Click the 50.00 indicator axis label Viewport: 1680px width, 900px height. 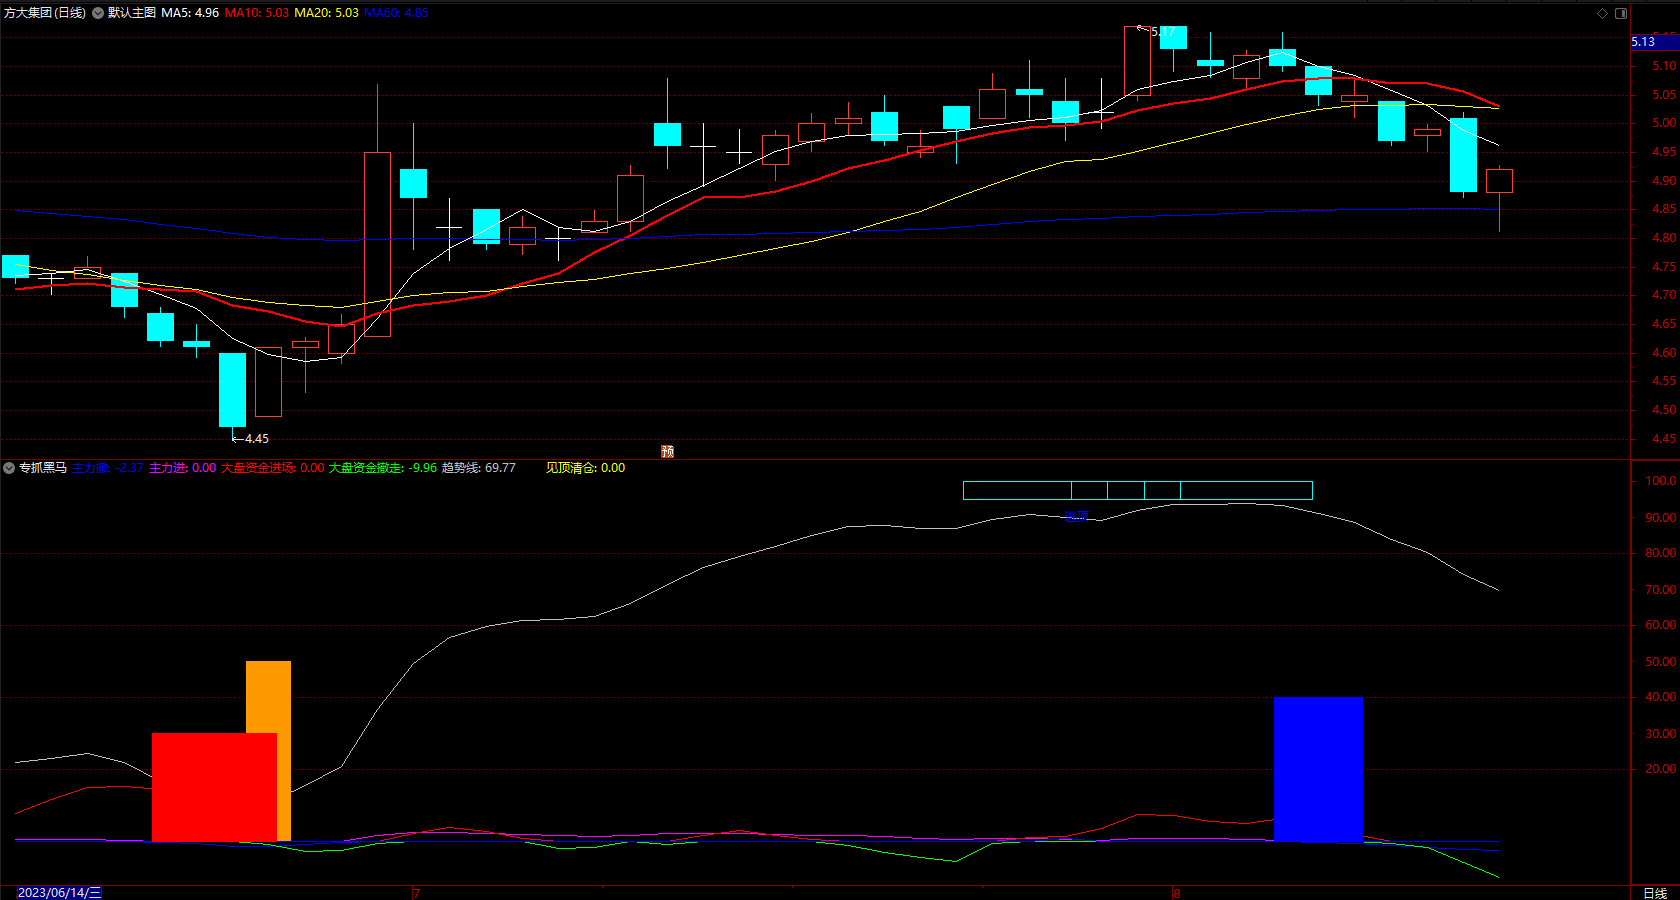pos(1661,662)
